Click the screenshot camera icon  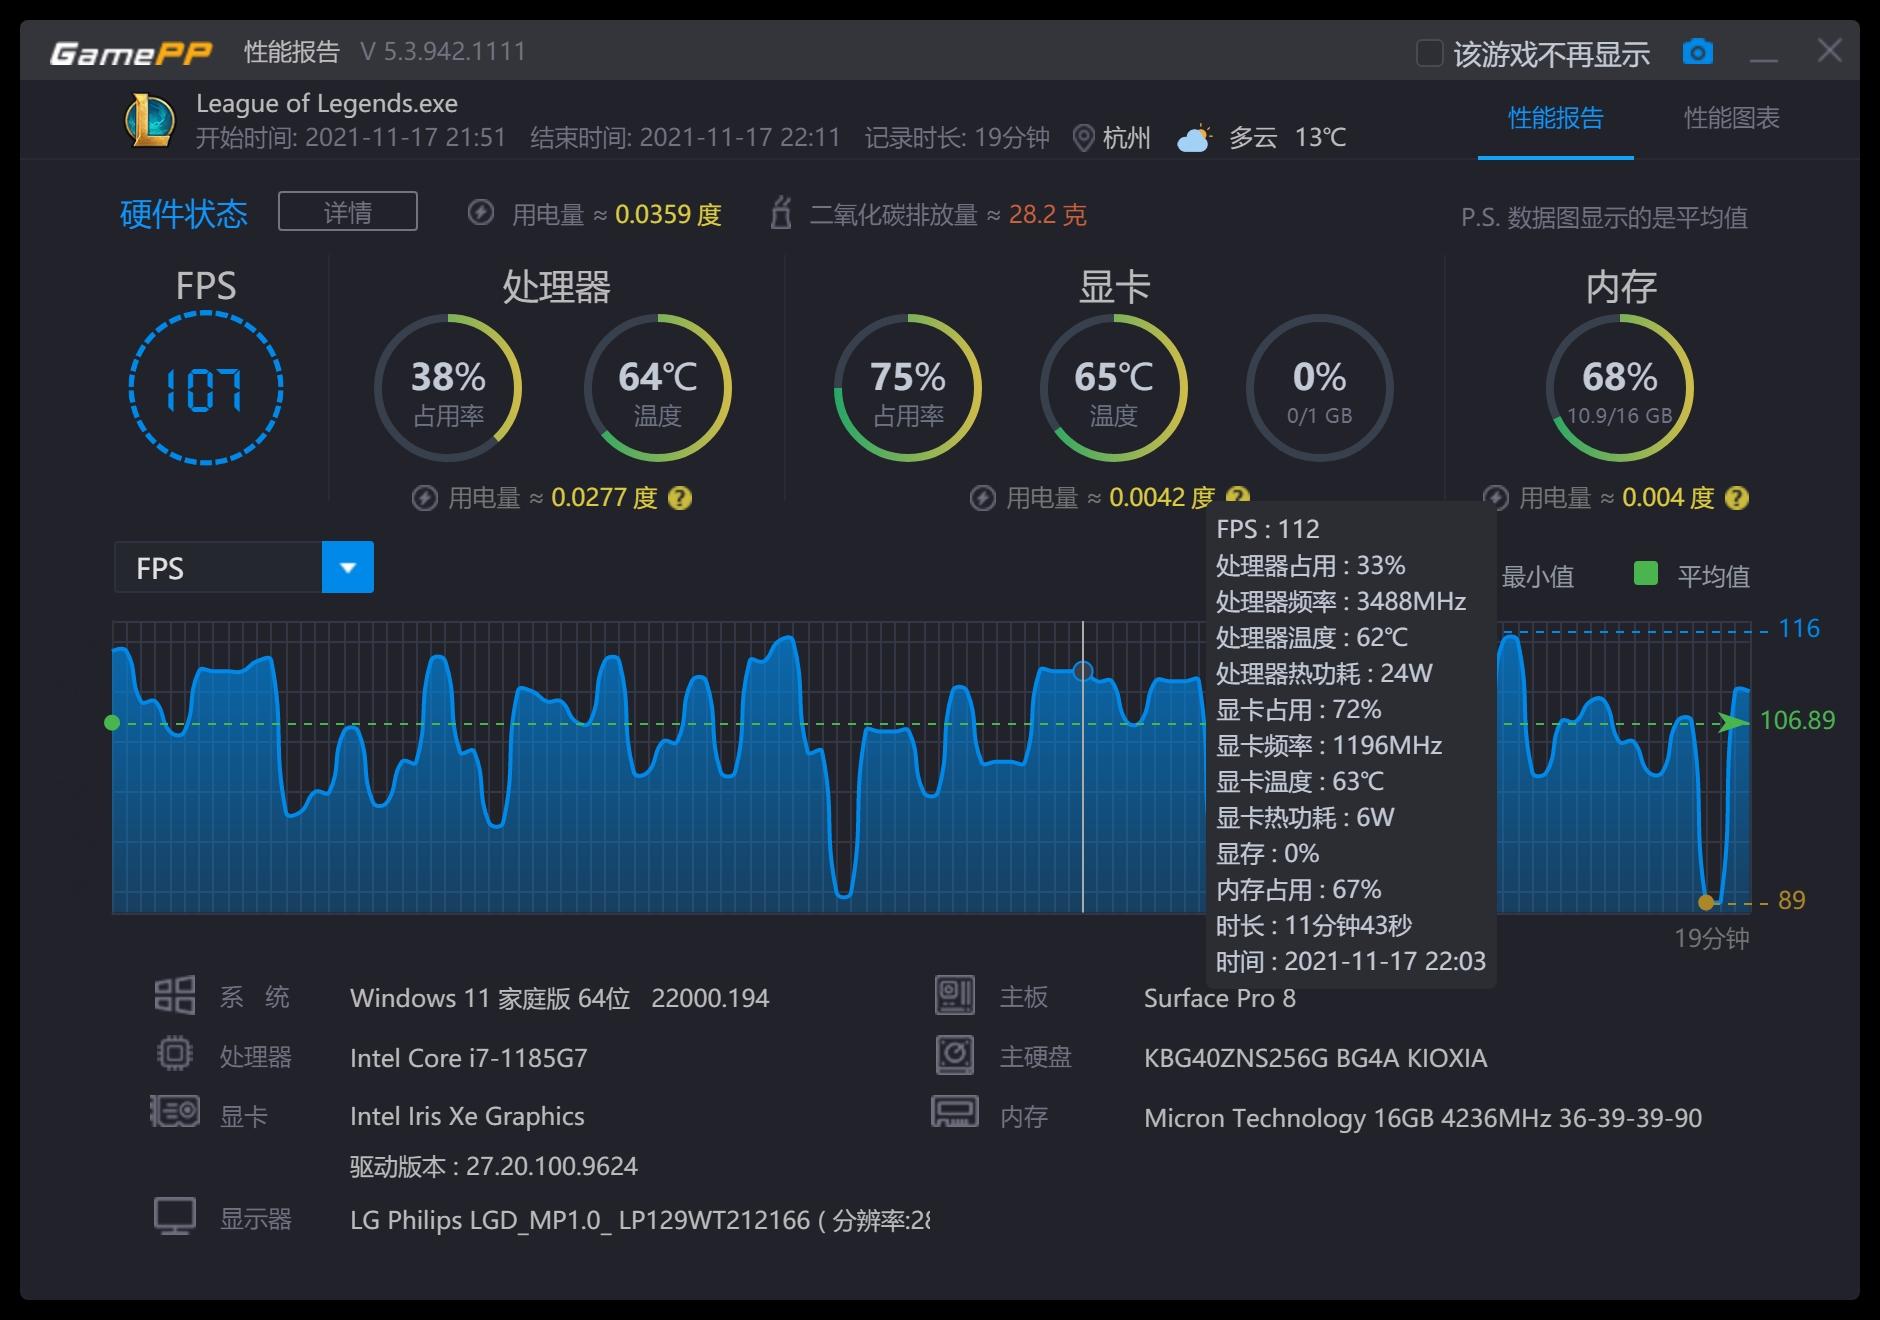1698,52
